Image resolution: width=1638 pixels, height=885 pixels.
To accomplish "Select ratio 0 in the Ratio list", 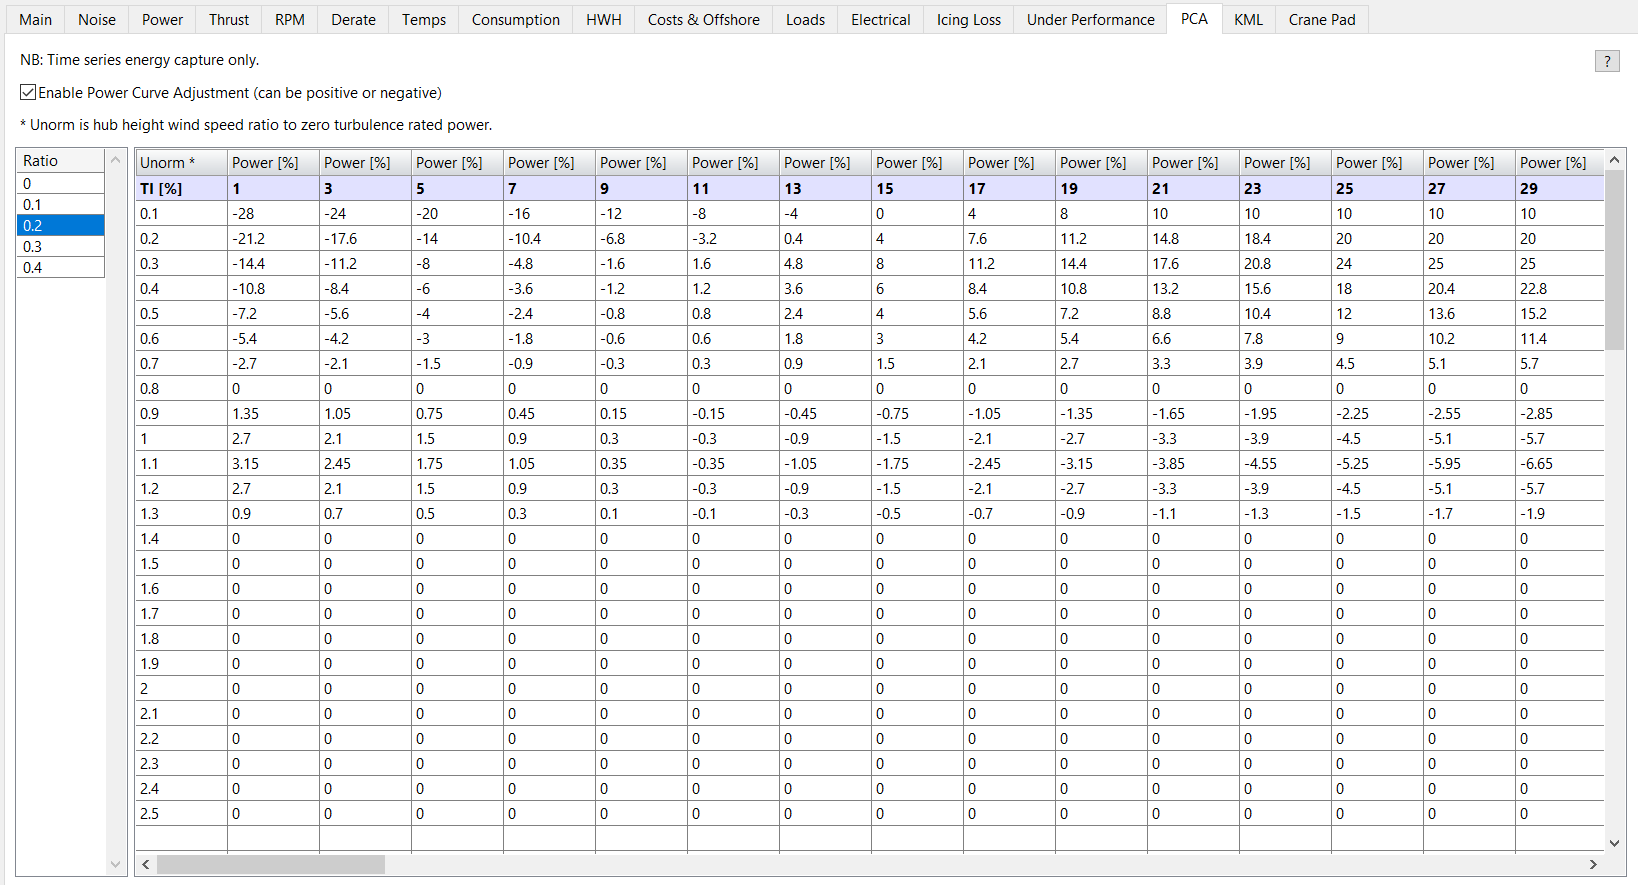I will [x=60, y=184].
